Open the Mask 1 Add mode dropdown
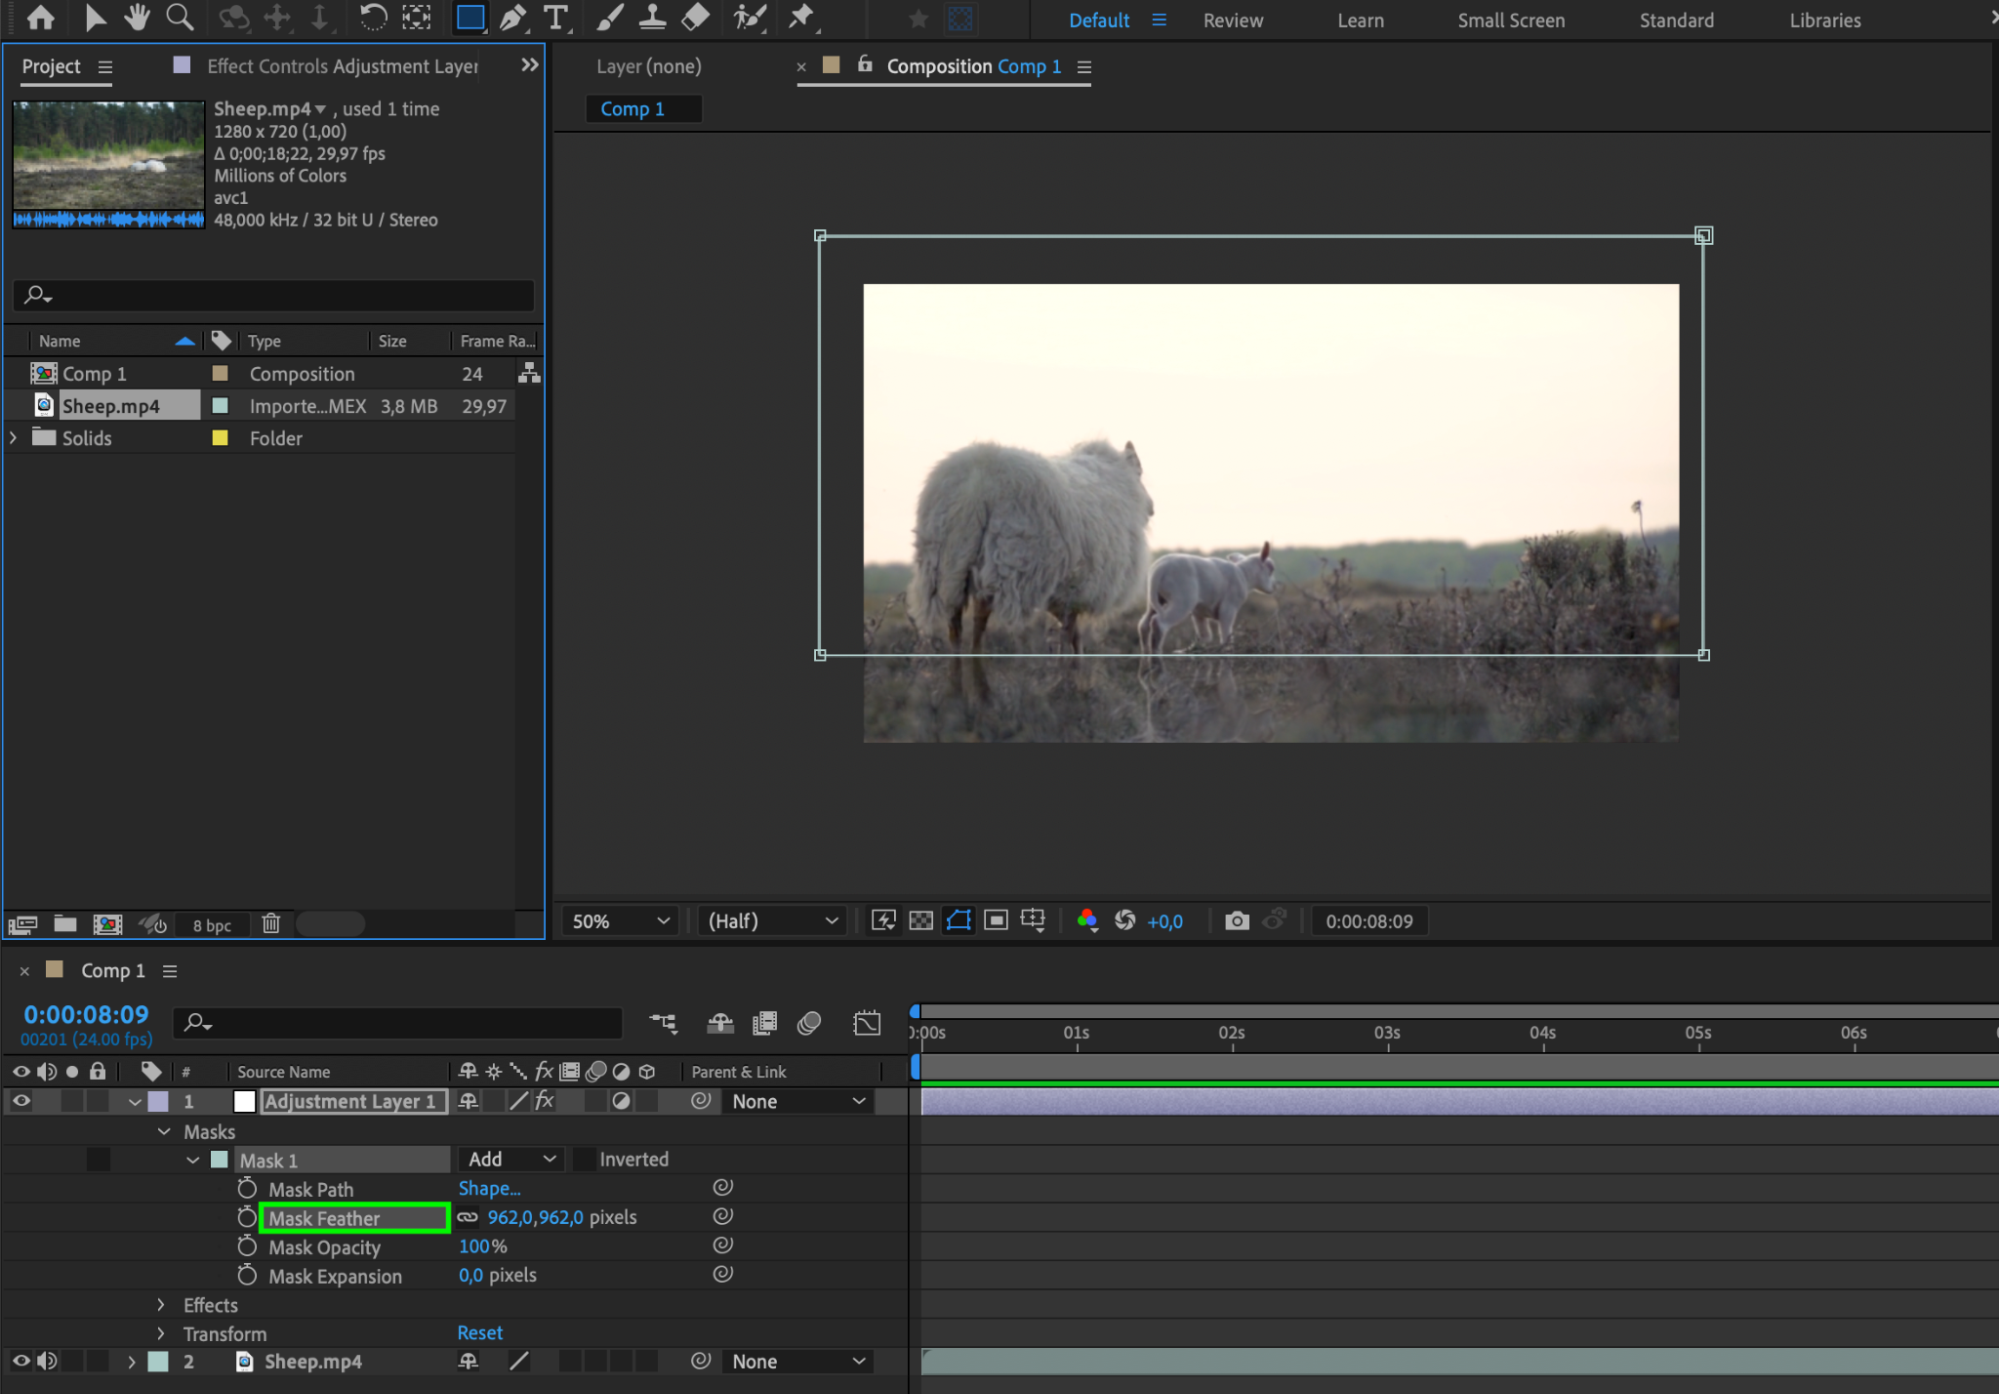The image size is (1999, 1394). [511, 1159]
